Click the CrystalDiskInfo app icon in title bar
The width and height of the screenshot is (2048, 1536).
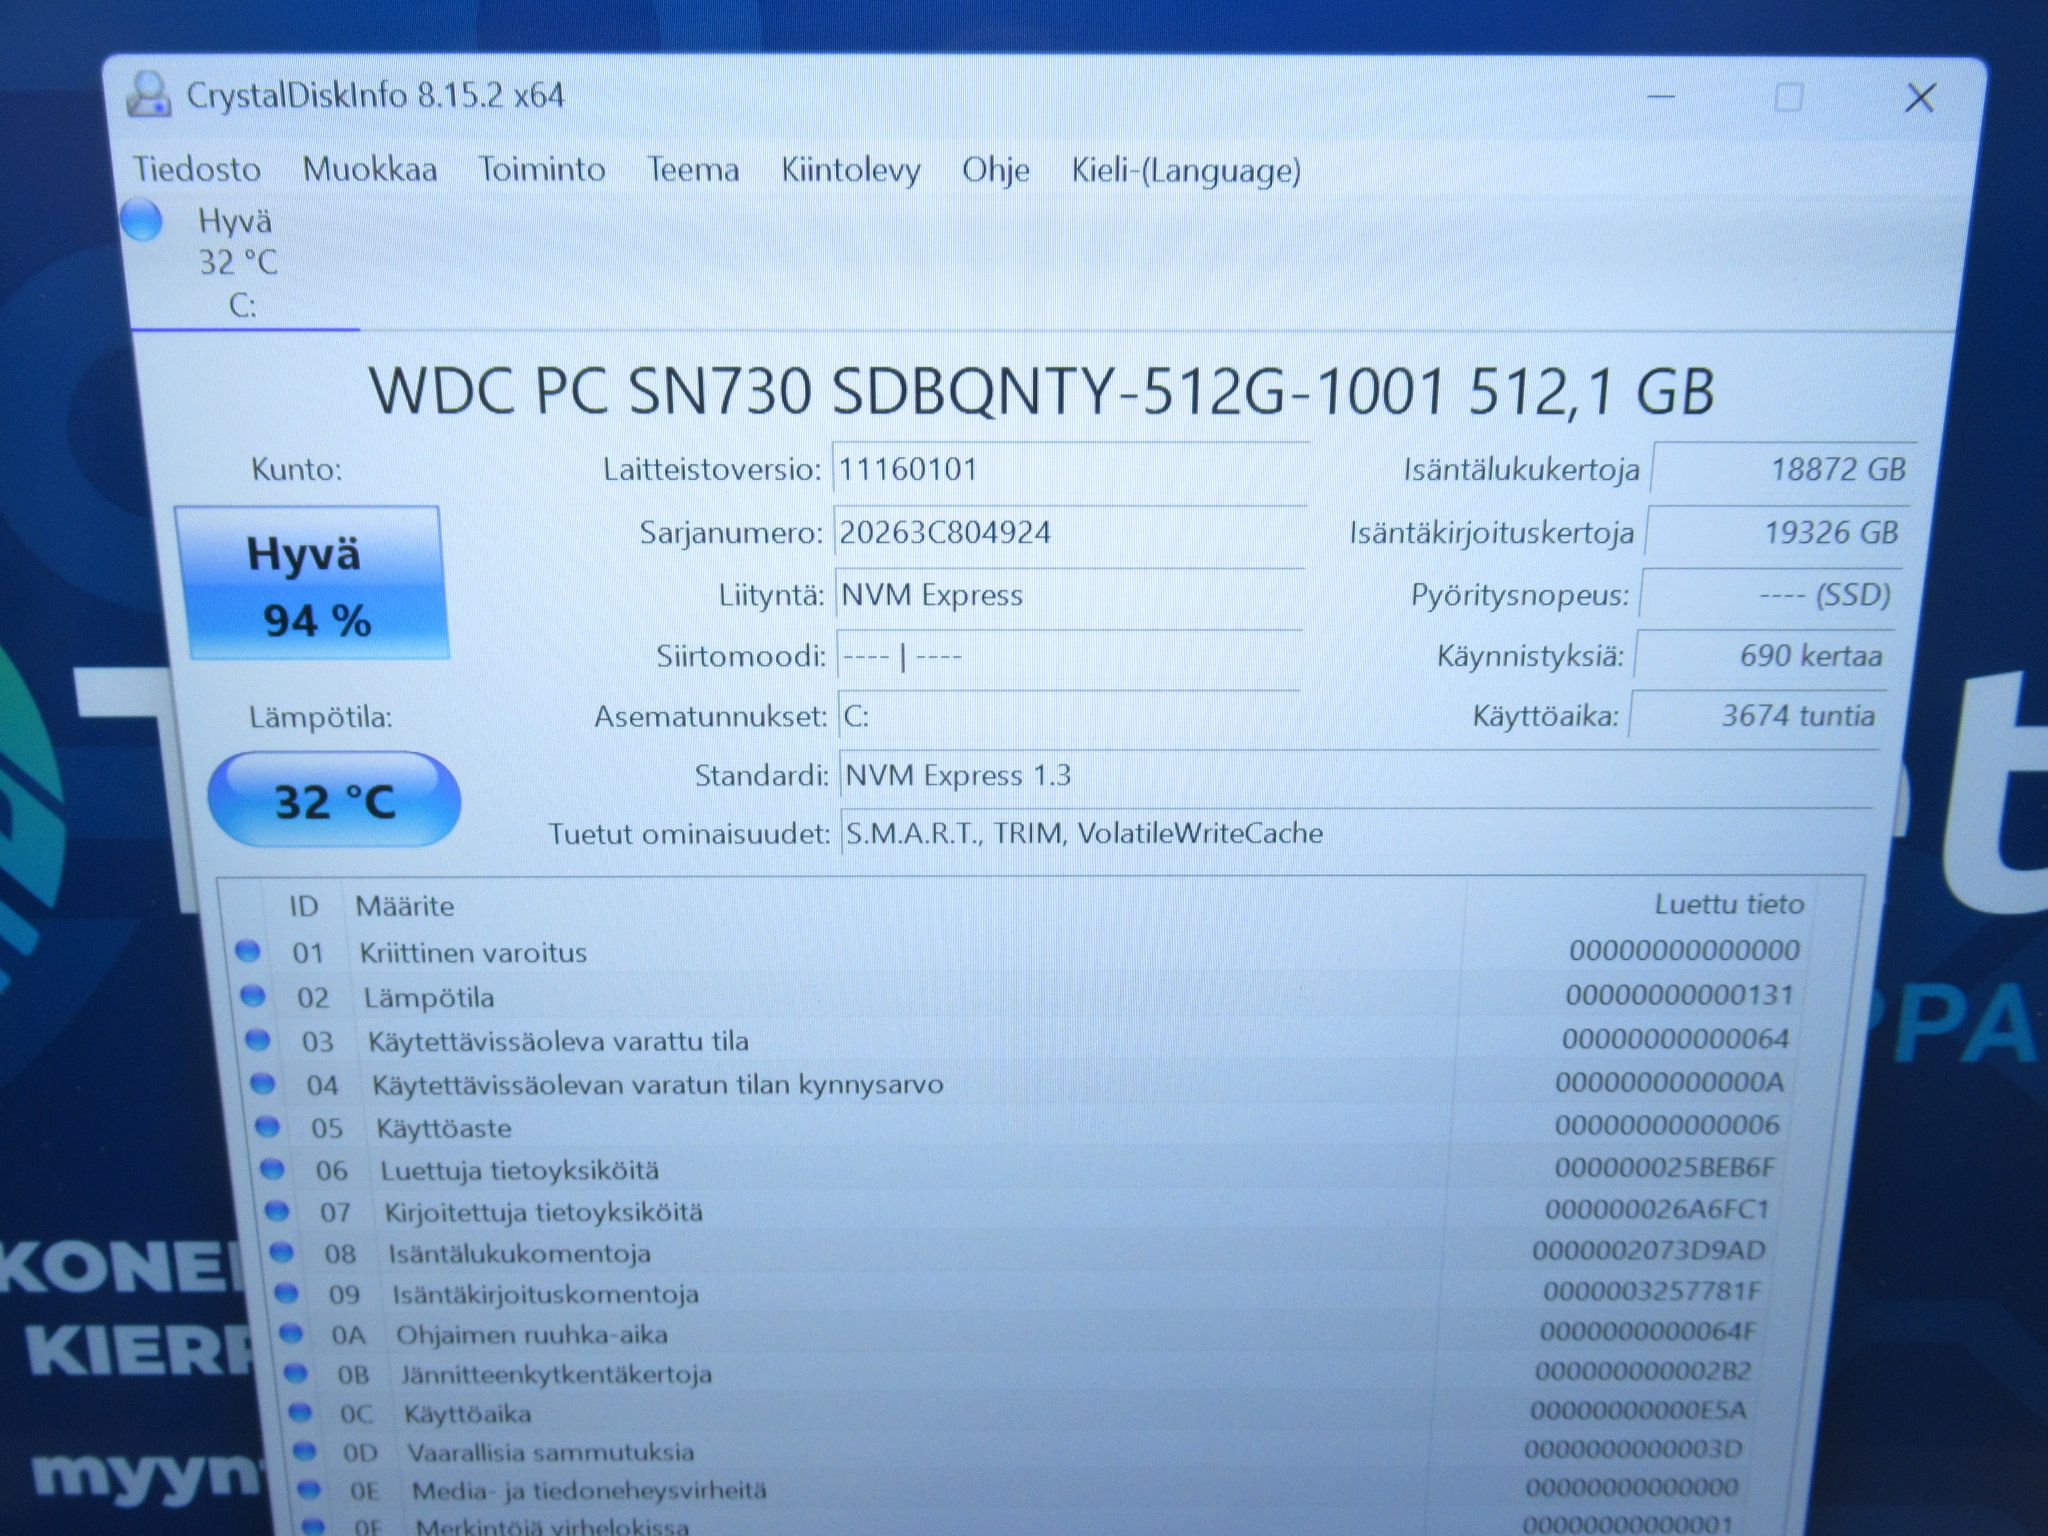tap(148, 94)
